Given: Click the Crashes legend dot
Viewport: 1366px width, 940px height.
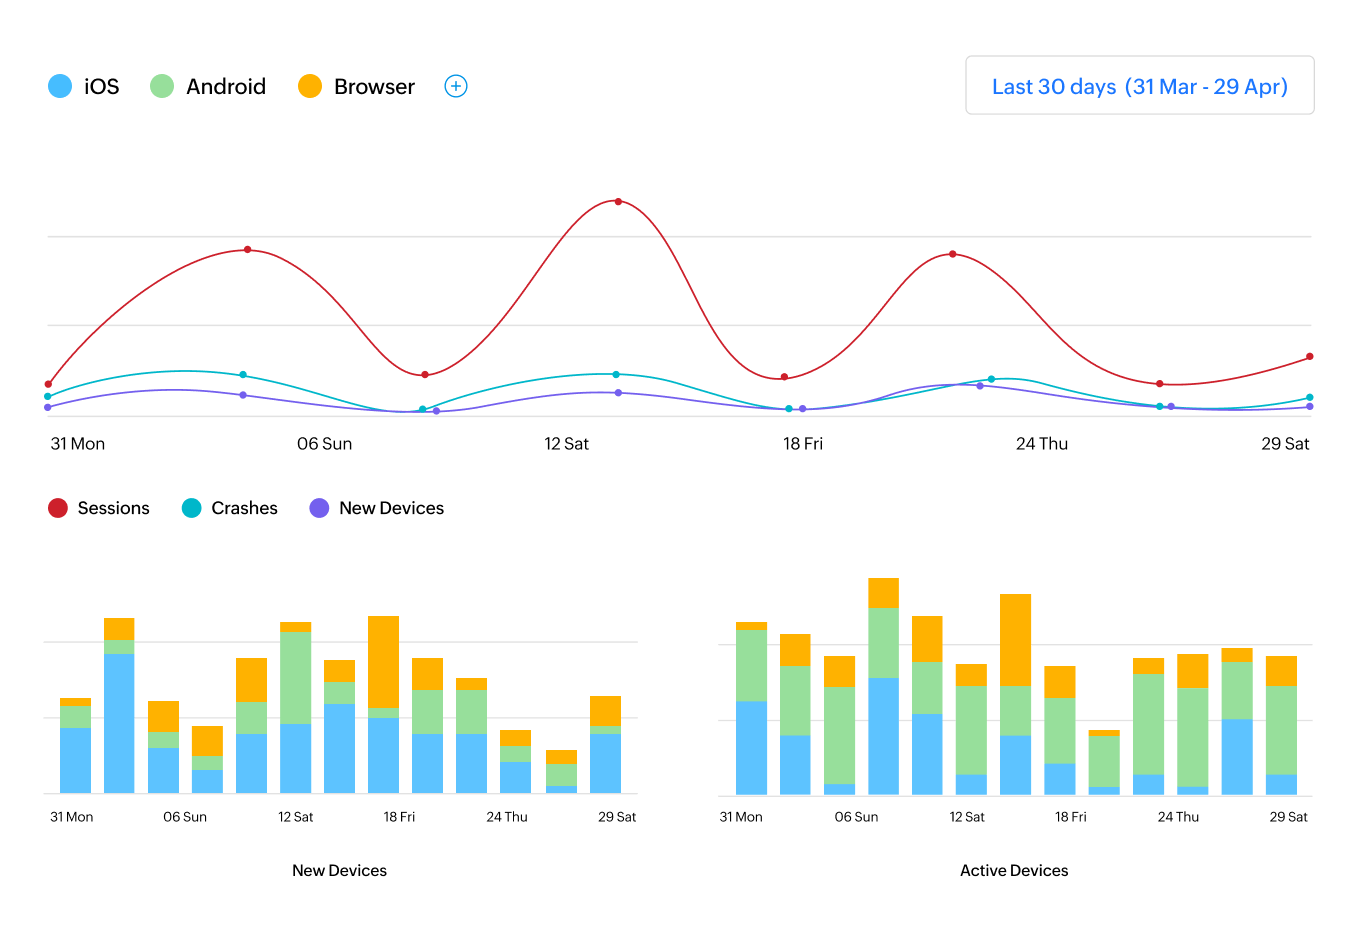Looking at the screenshot, I should (190, 508).
